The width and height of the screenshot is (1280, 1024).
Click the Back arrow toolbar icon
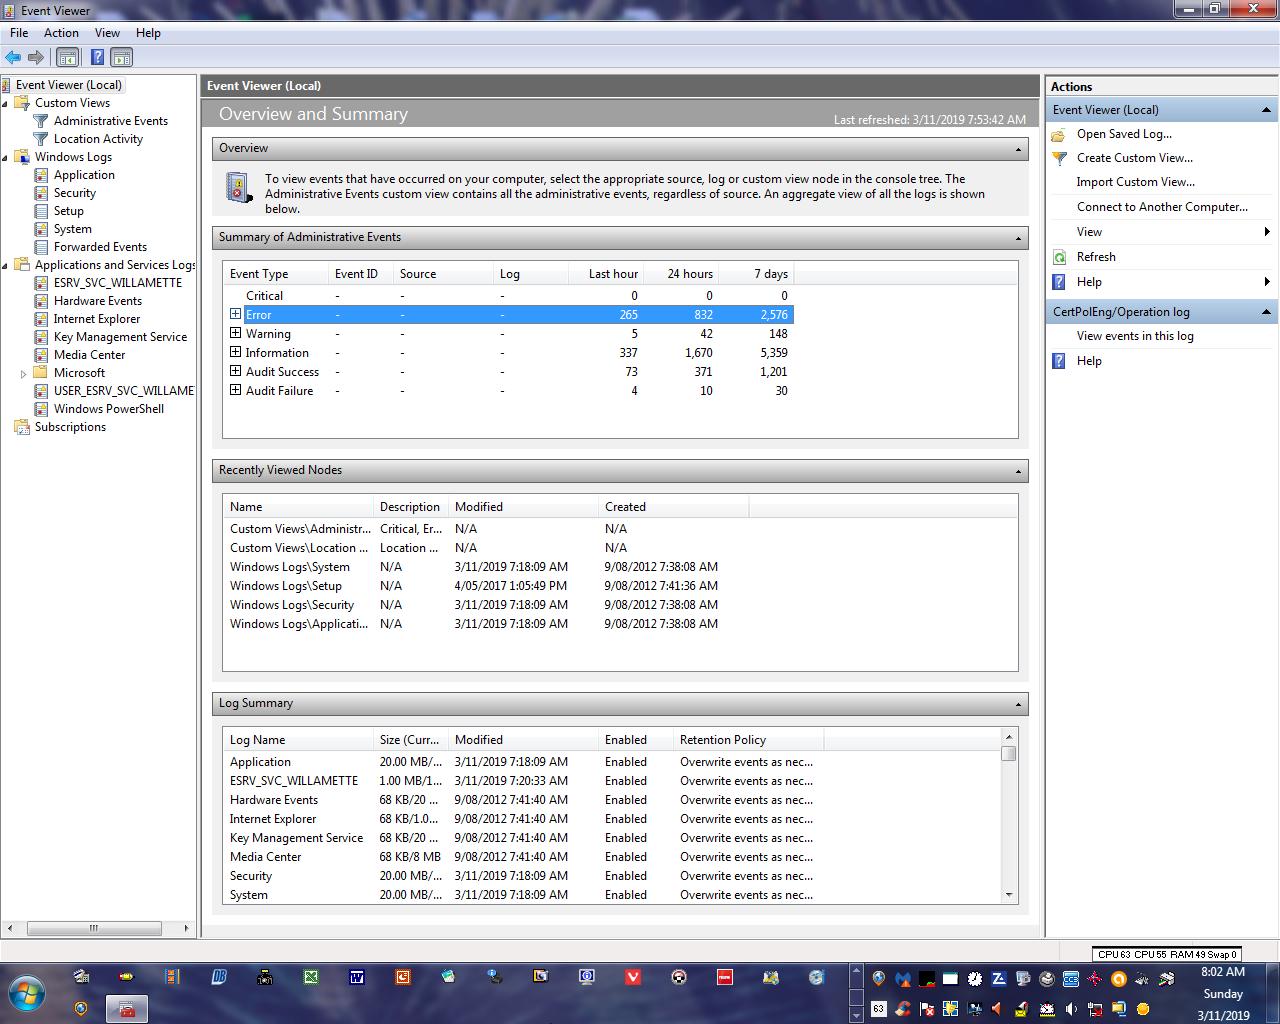(13, 58)
